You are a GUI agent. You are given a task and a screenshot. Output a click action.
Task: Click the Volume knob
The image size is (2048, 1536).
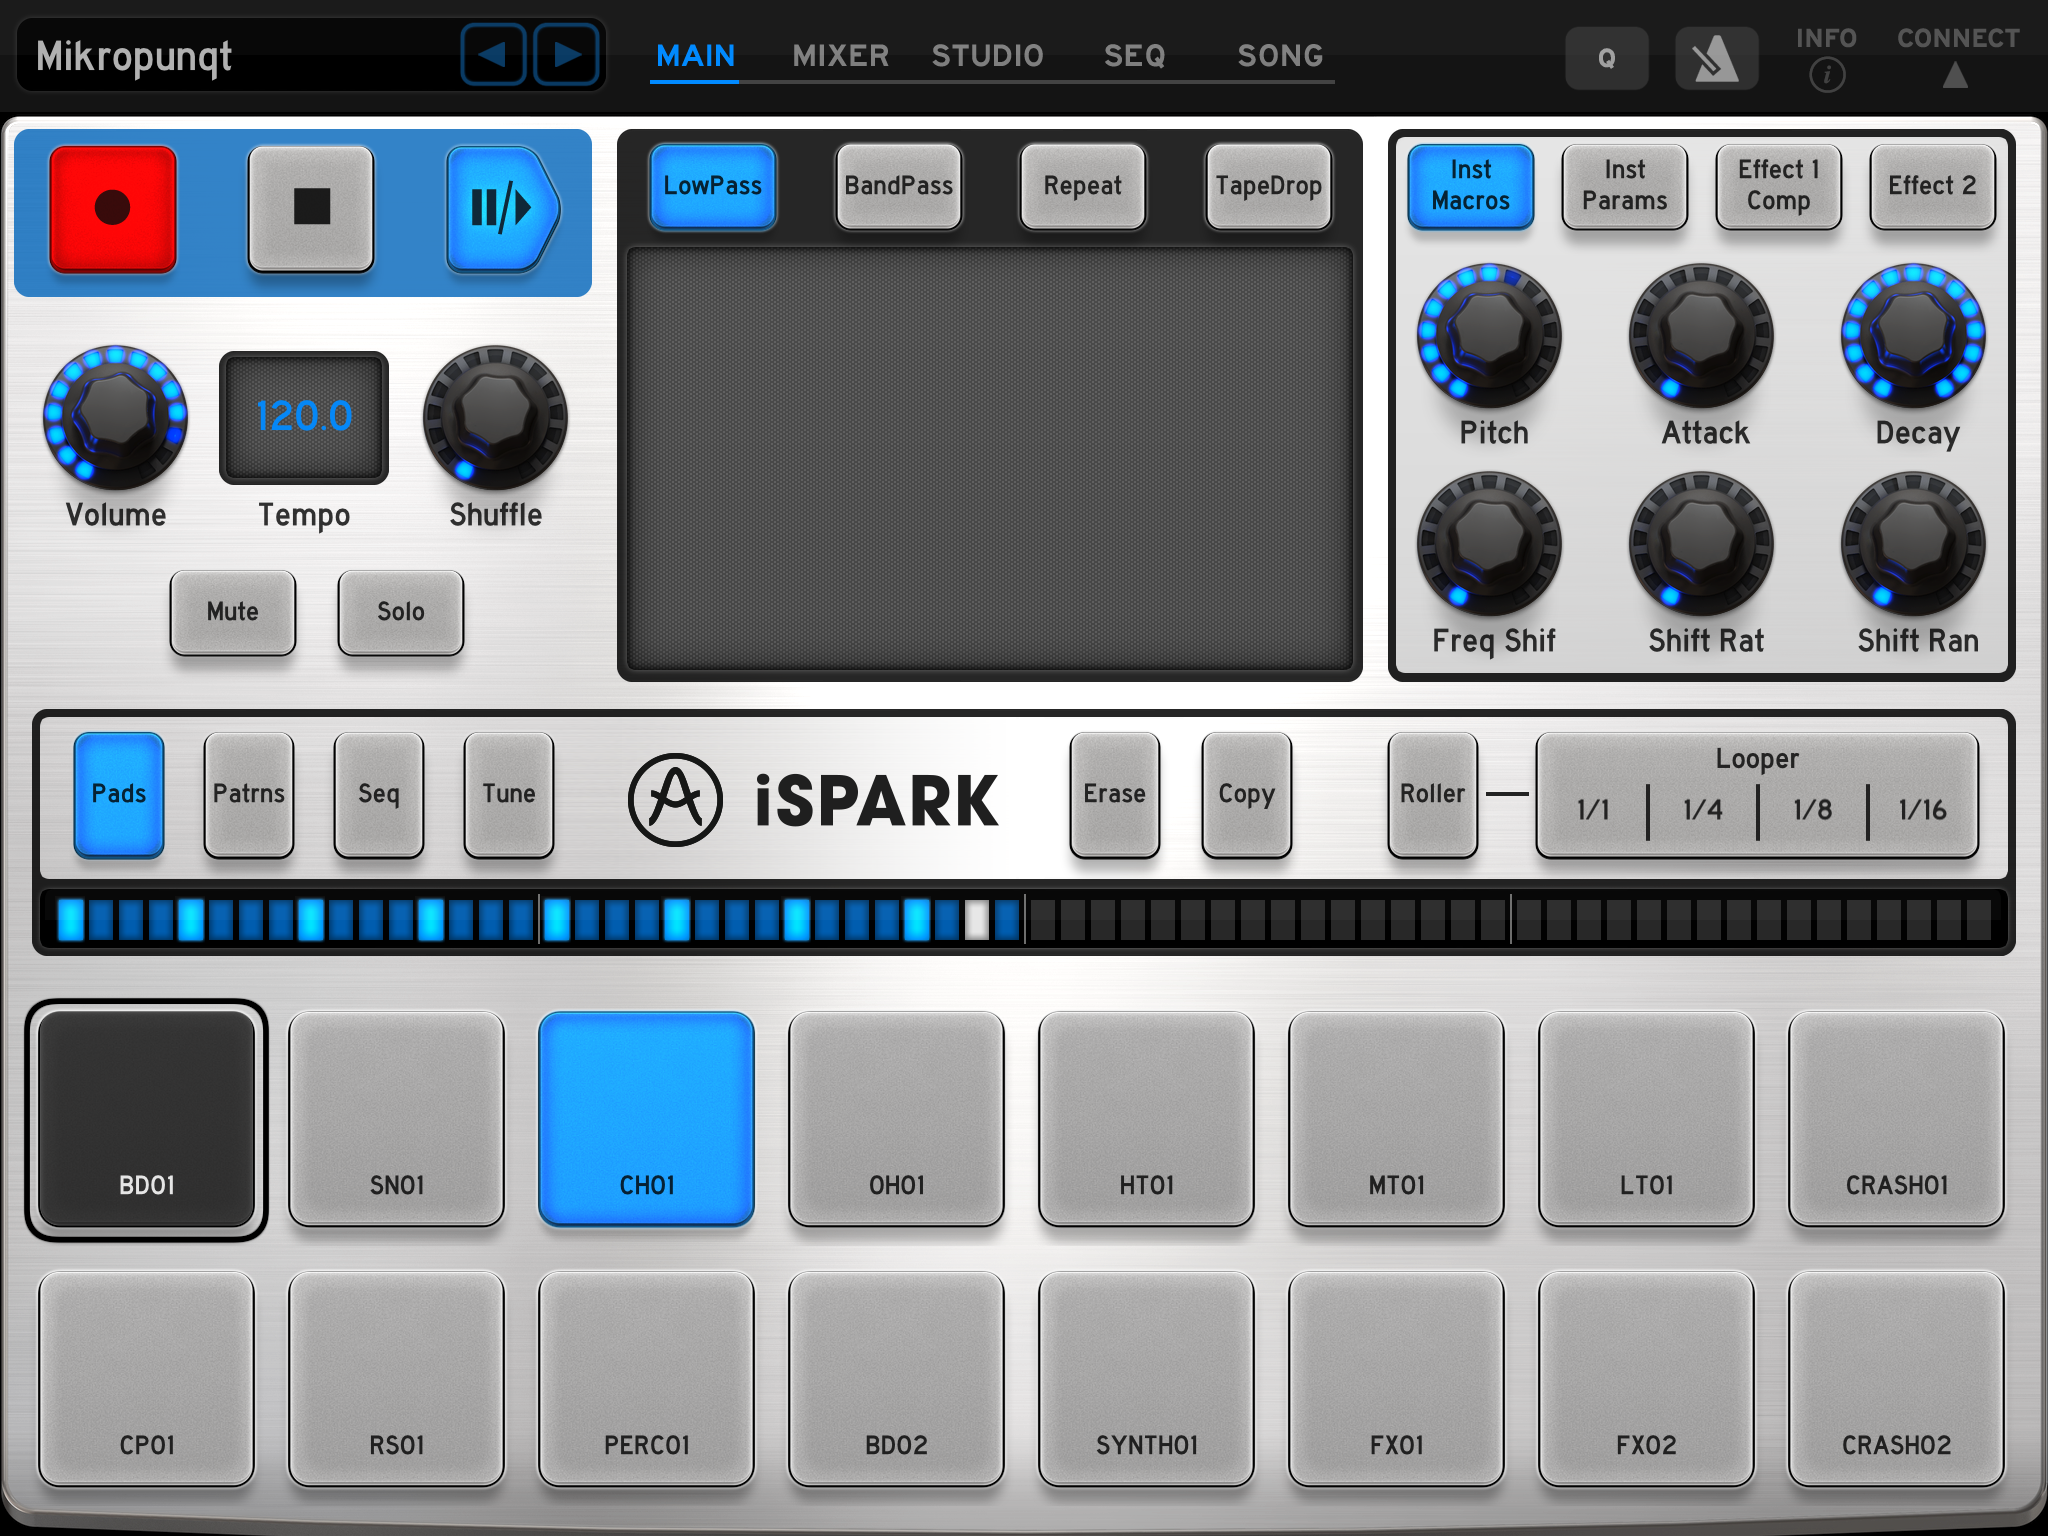coord(115,417)
